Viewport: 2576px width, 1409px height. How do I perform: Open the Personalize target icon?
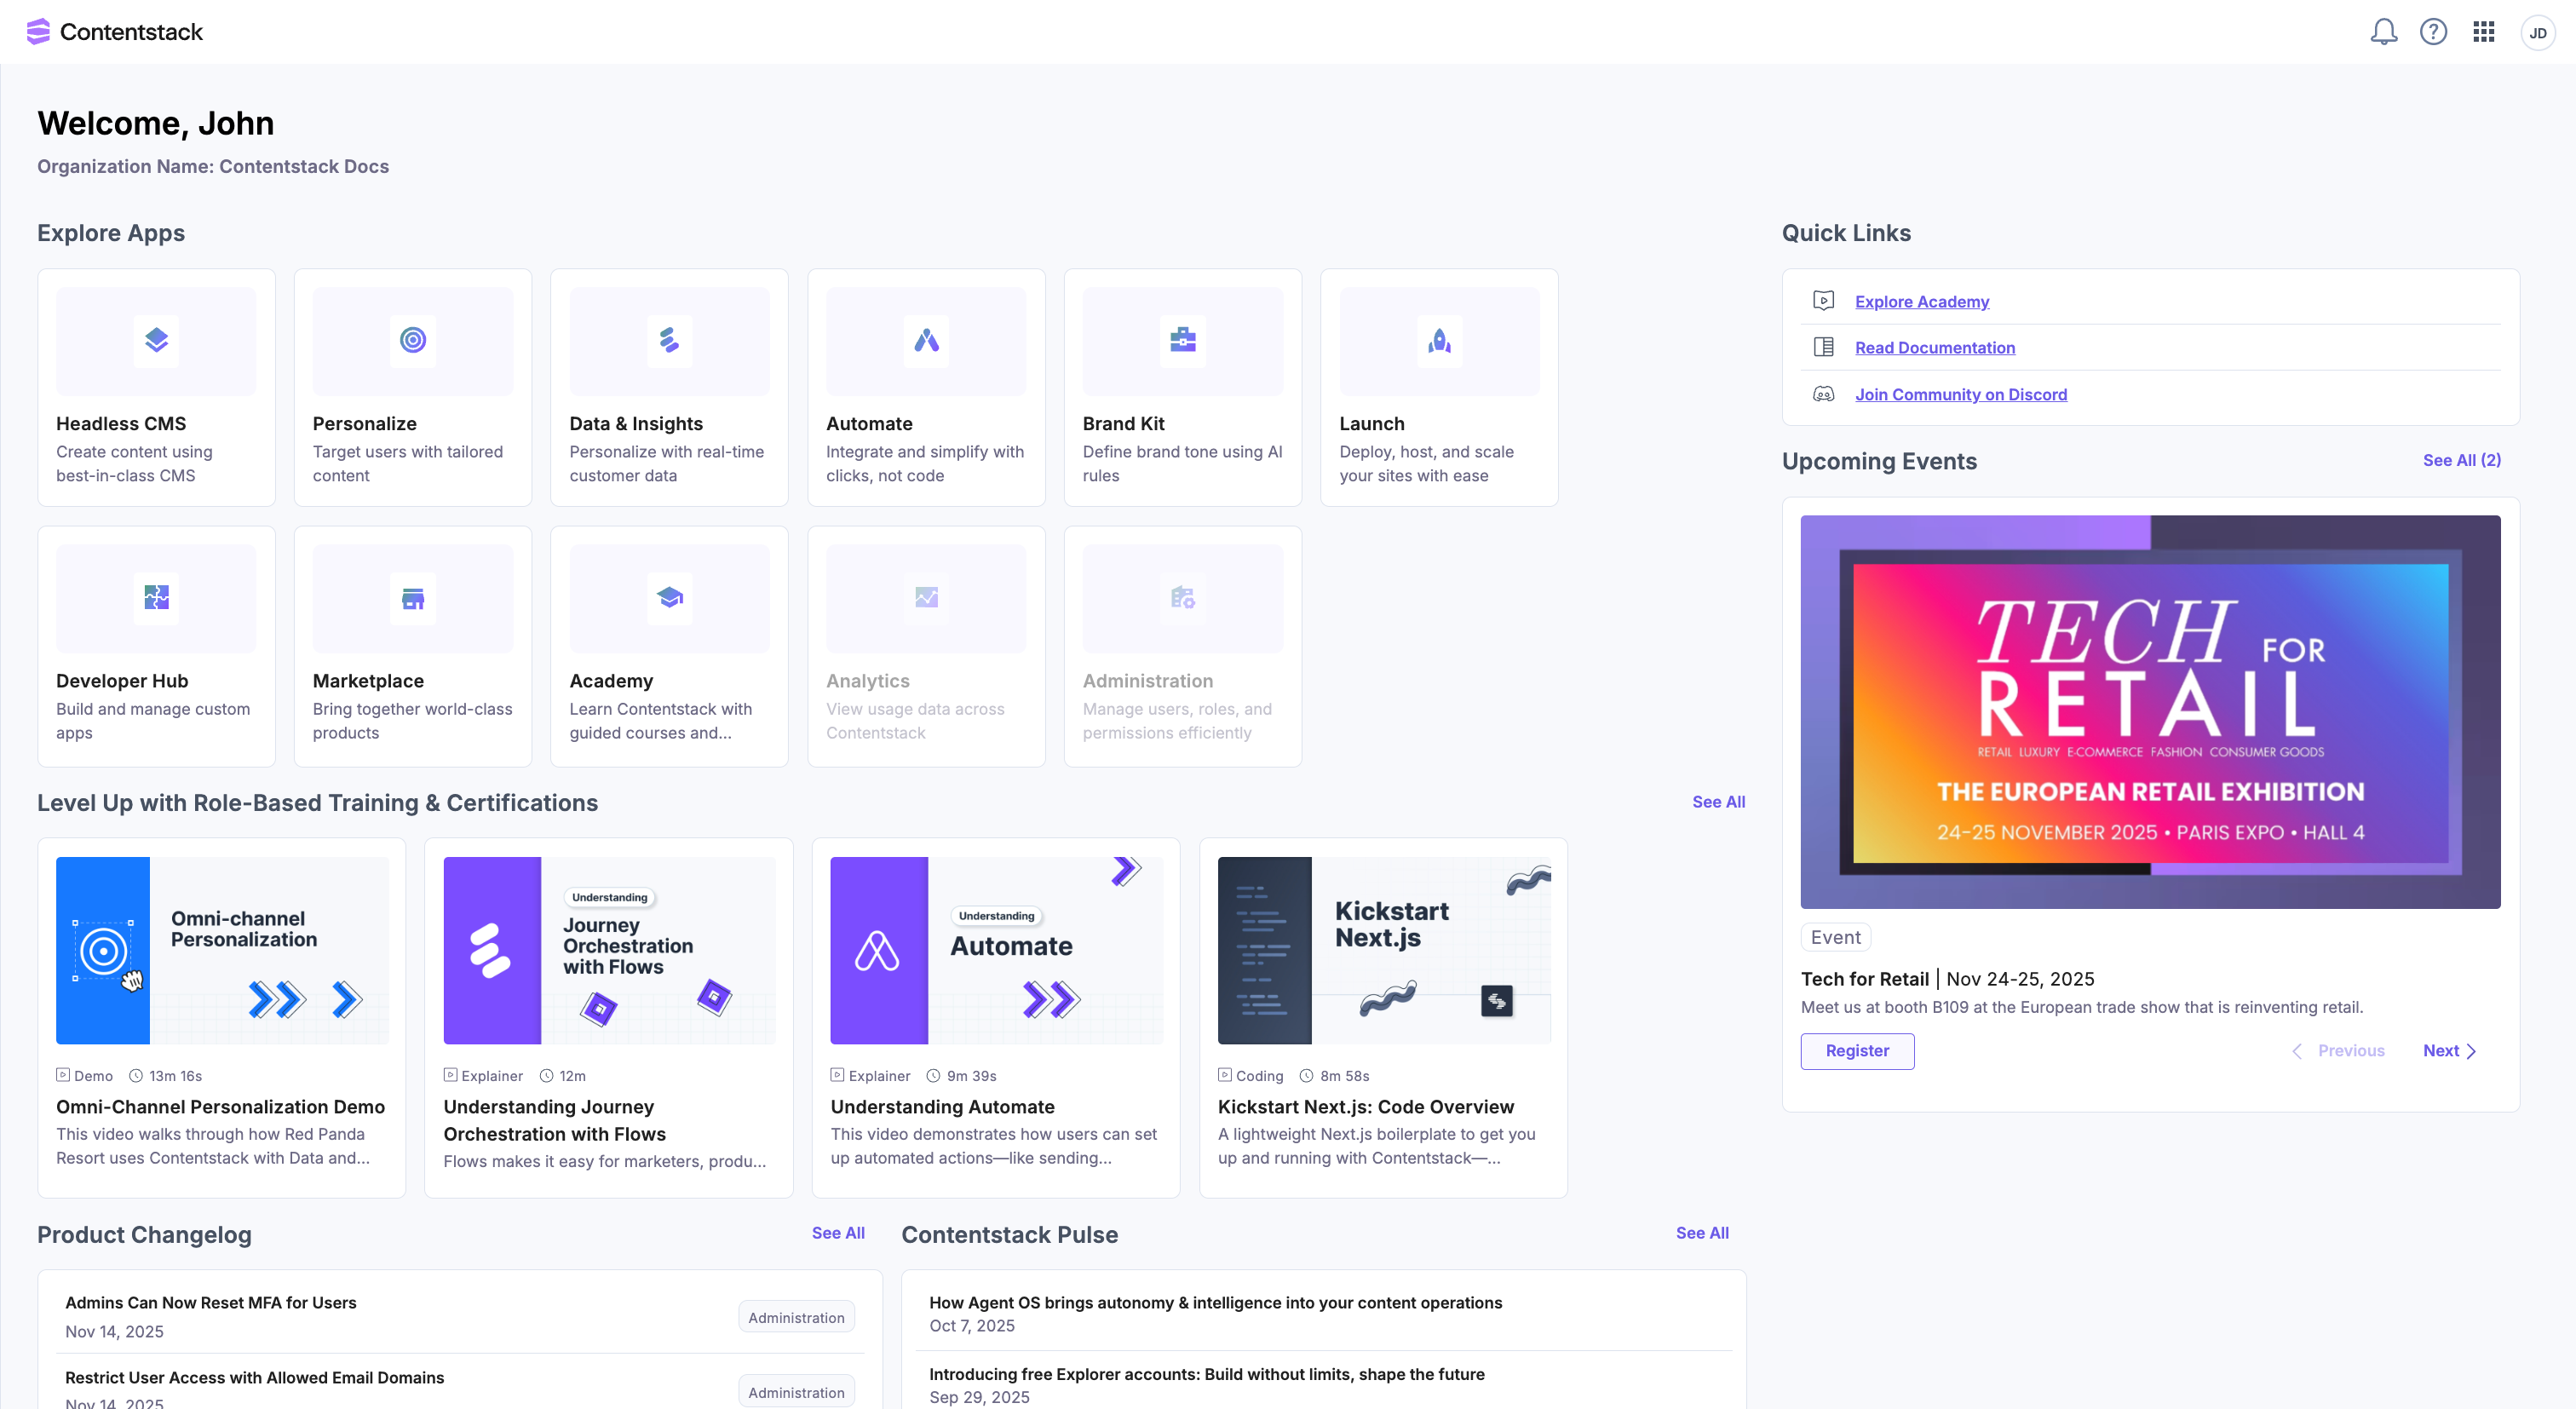(413, 340)
